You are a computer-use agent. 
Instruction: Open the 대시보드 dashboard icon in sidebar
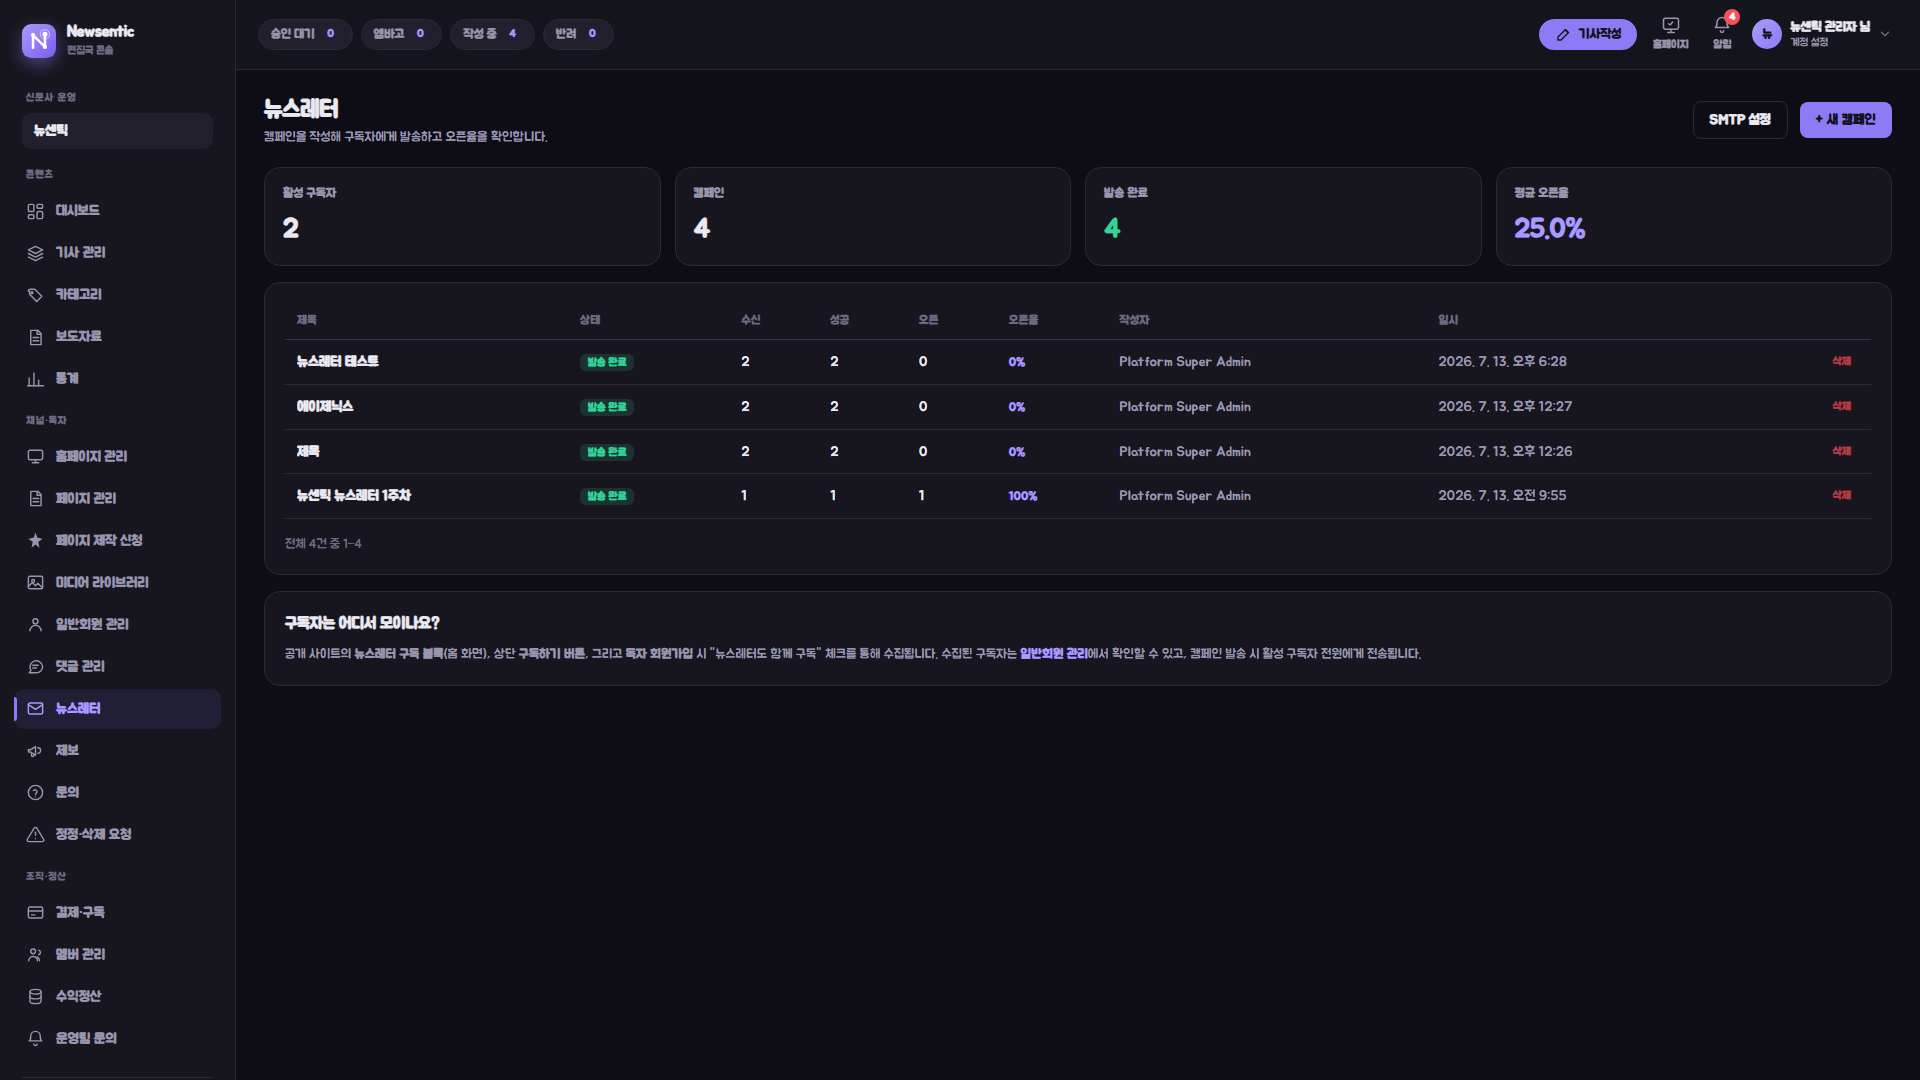35,211
